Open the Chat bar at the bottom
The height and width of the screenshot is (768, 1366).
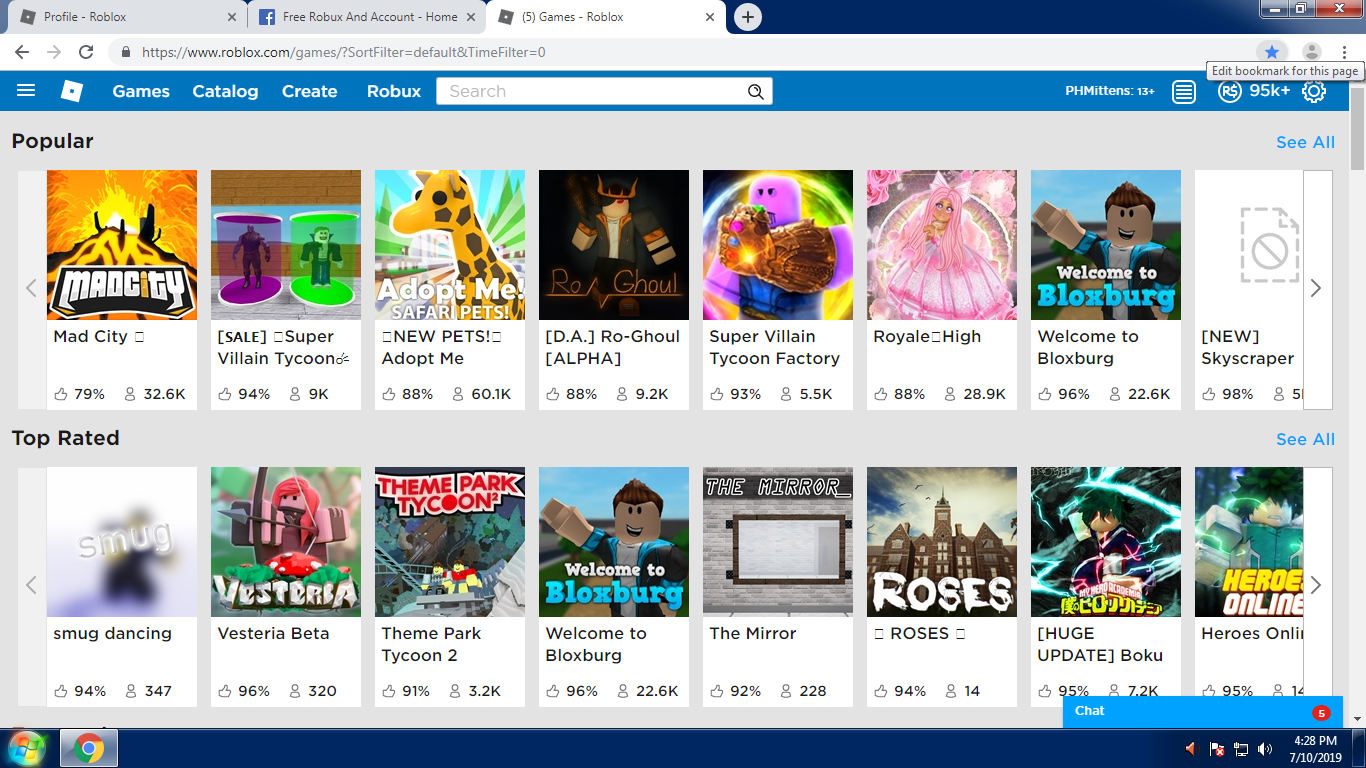click(1205, 712)
